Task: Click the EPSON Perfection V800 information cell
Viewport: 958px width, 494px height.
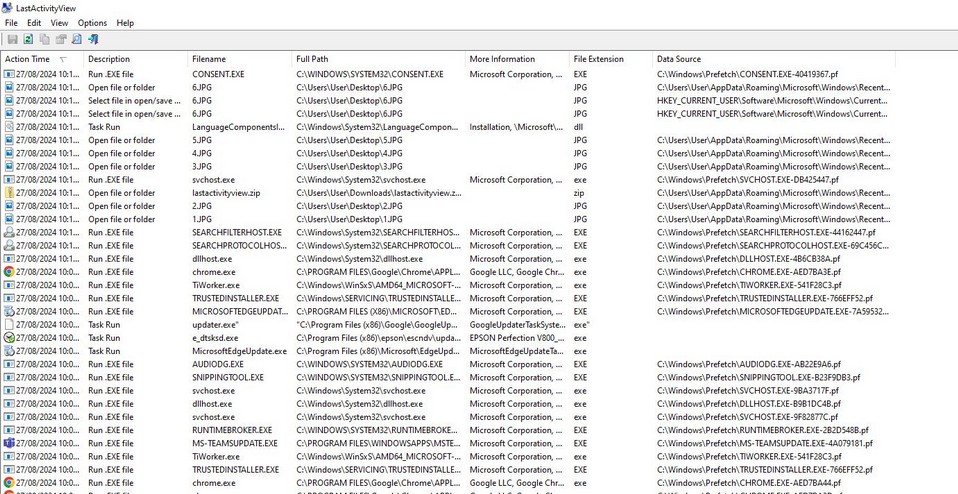Action: 517,338
